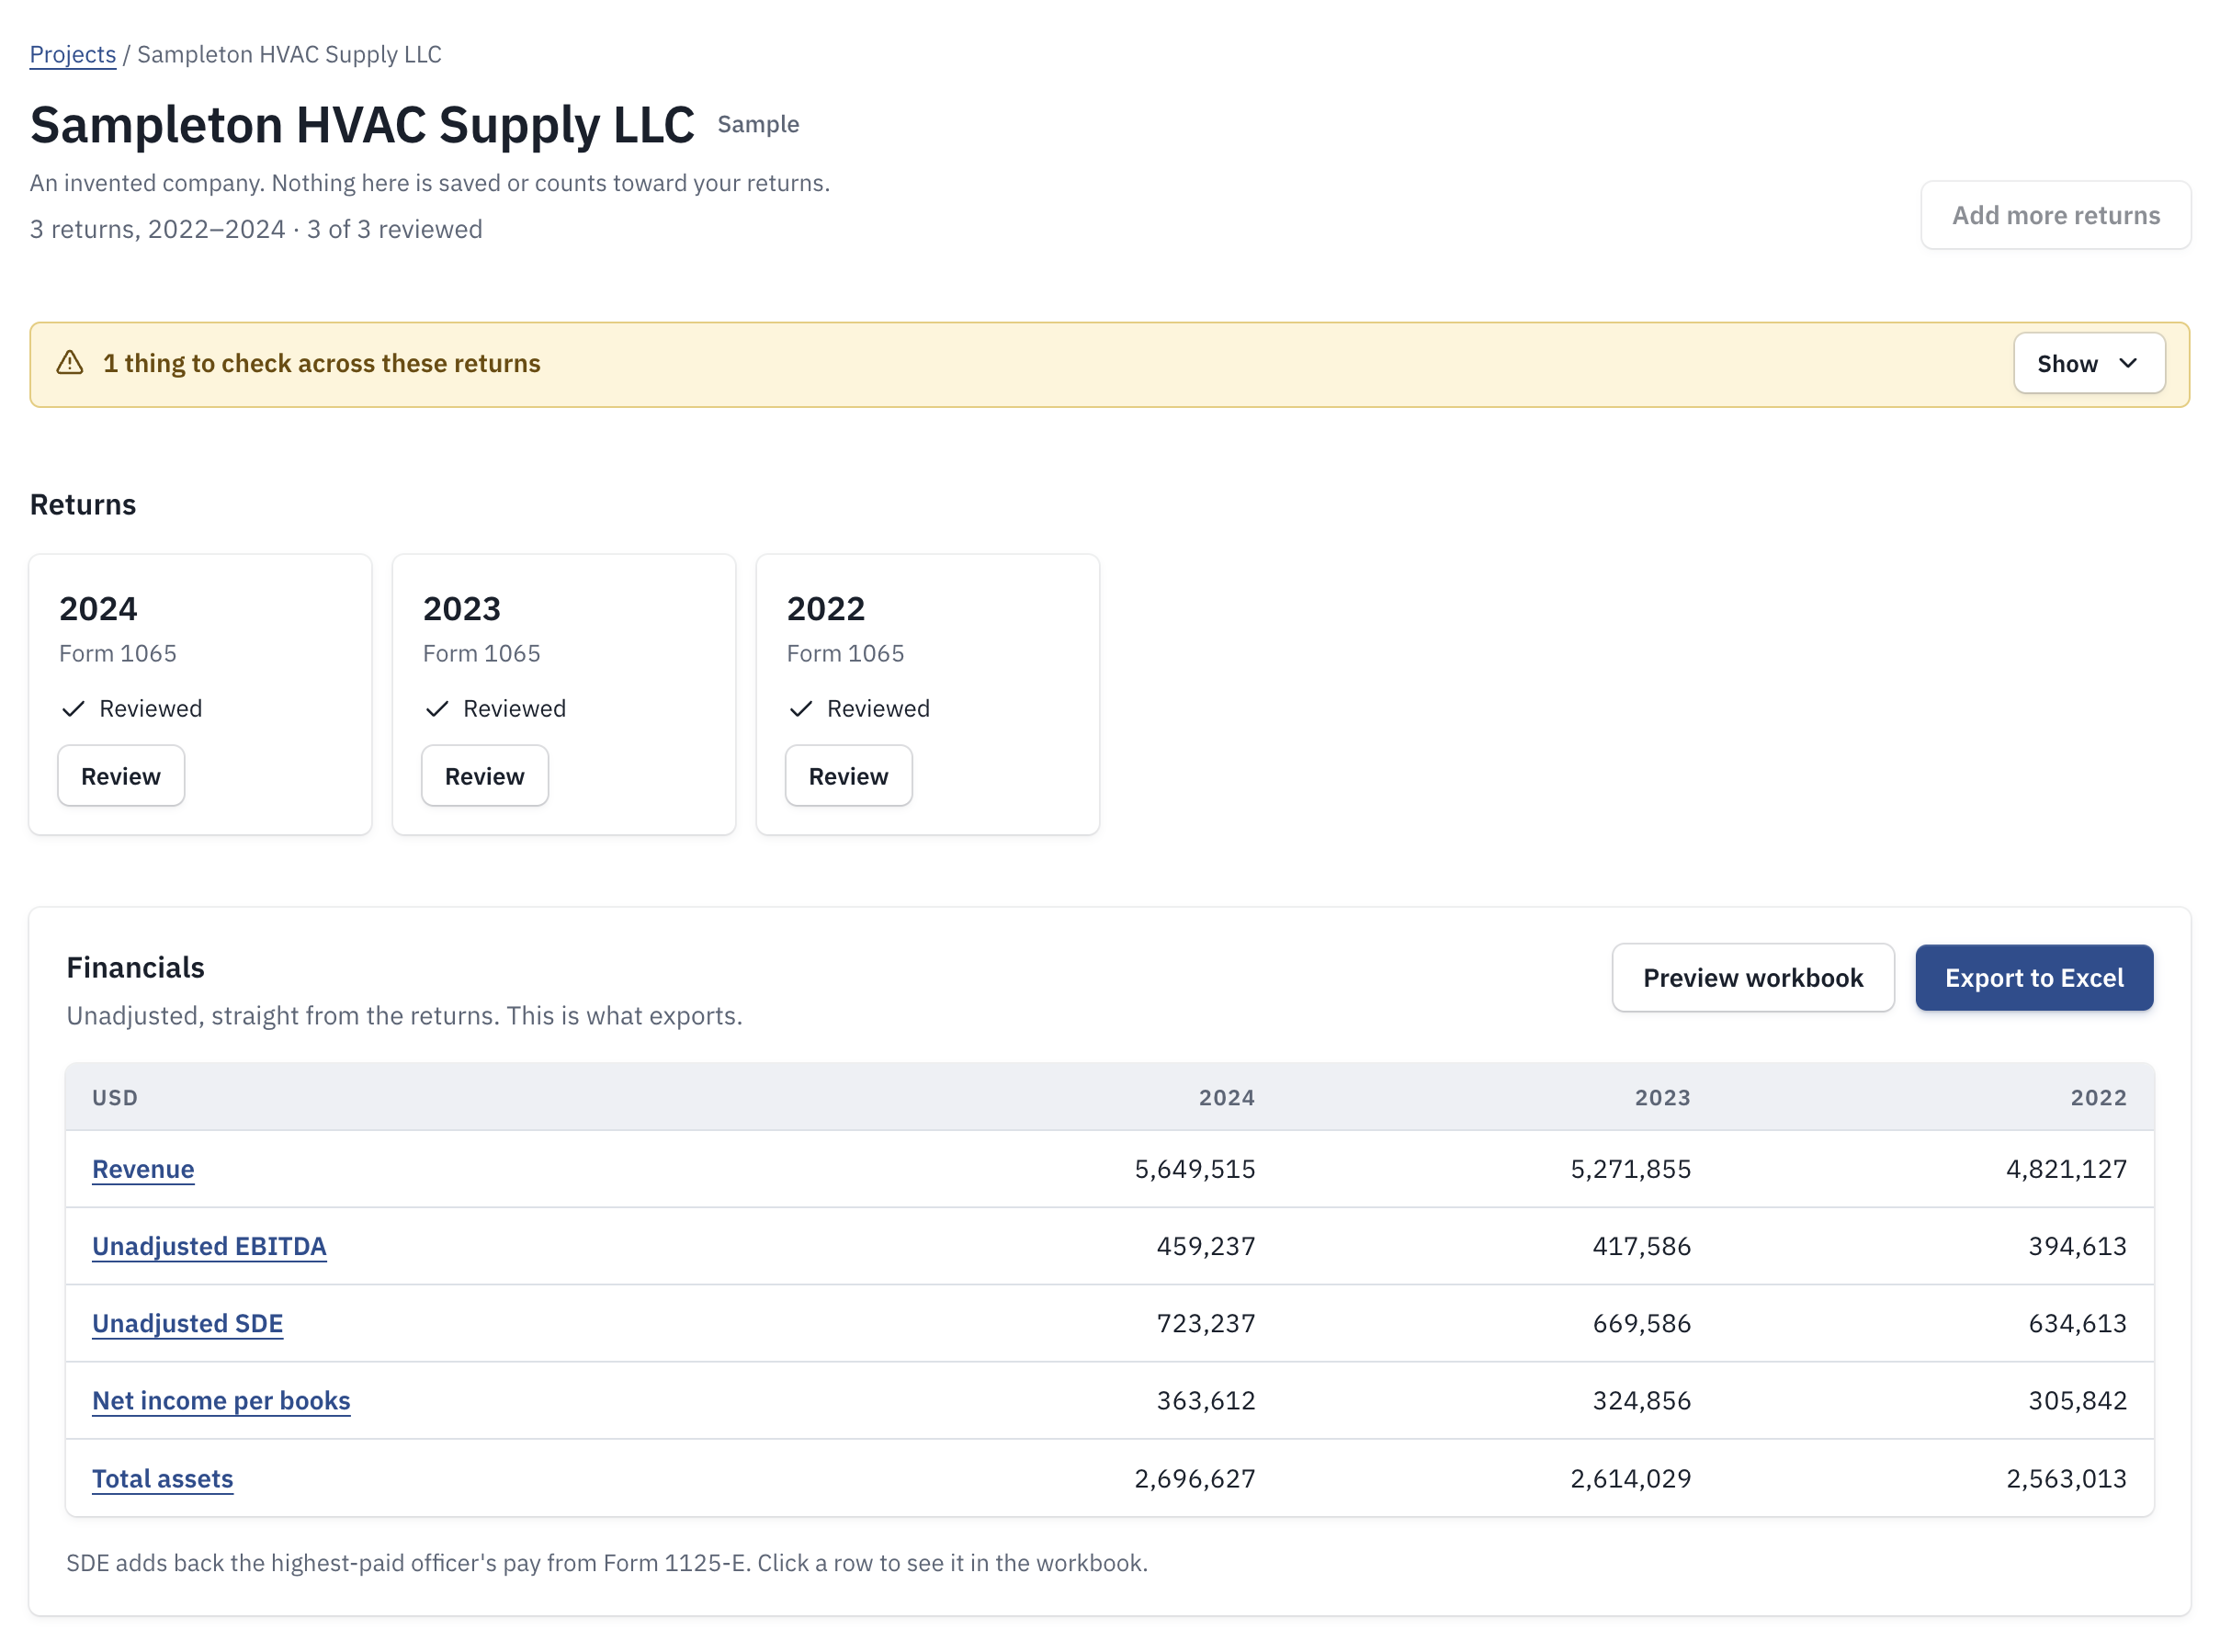Click the Add more returns button
The width and height of the screenshot is (2220, 1652).
(x=2055, y=215)
